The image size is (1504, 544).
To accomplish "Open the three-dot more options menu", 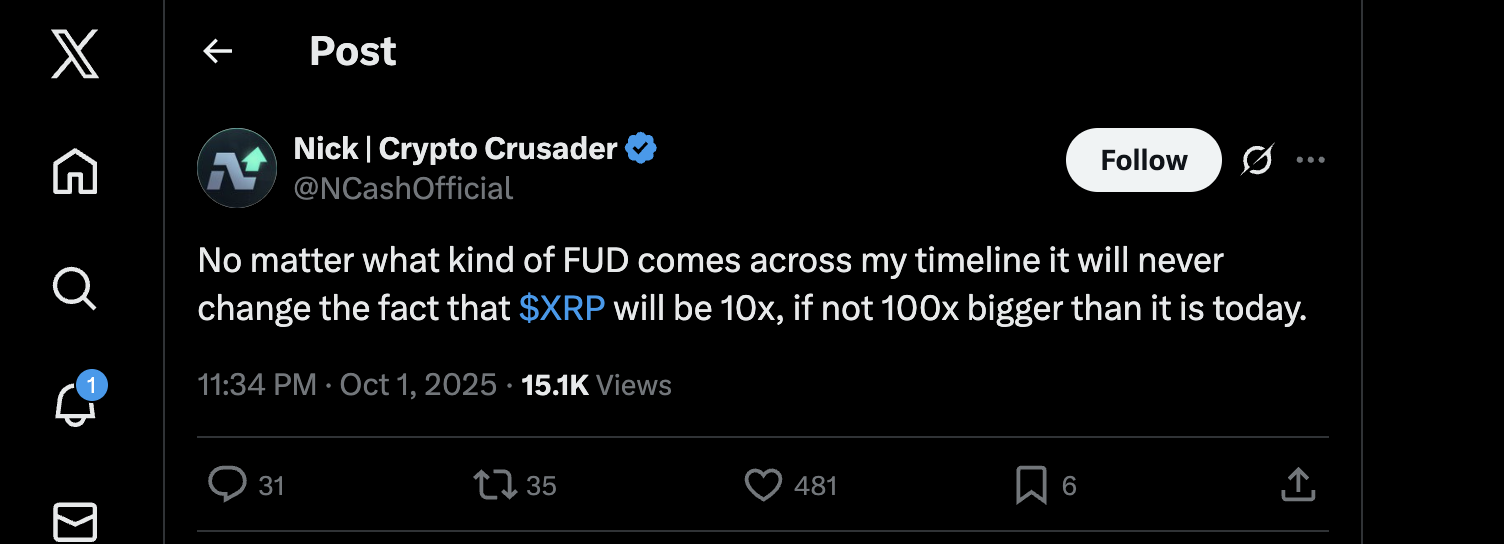I will (x=1310, y=160).
